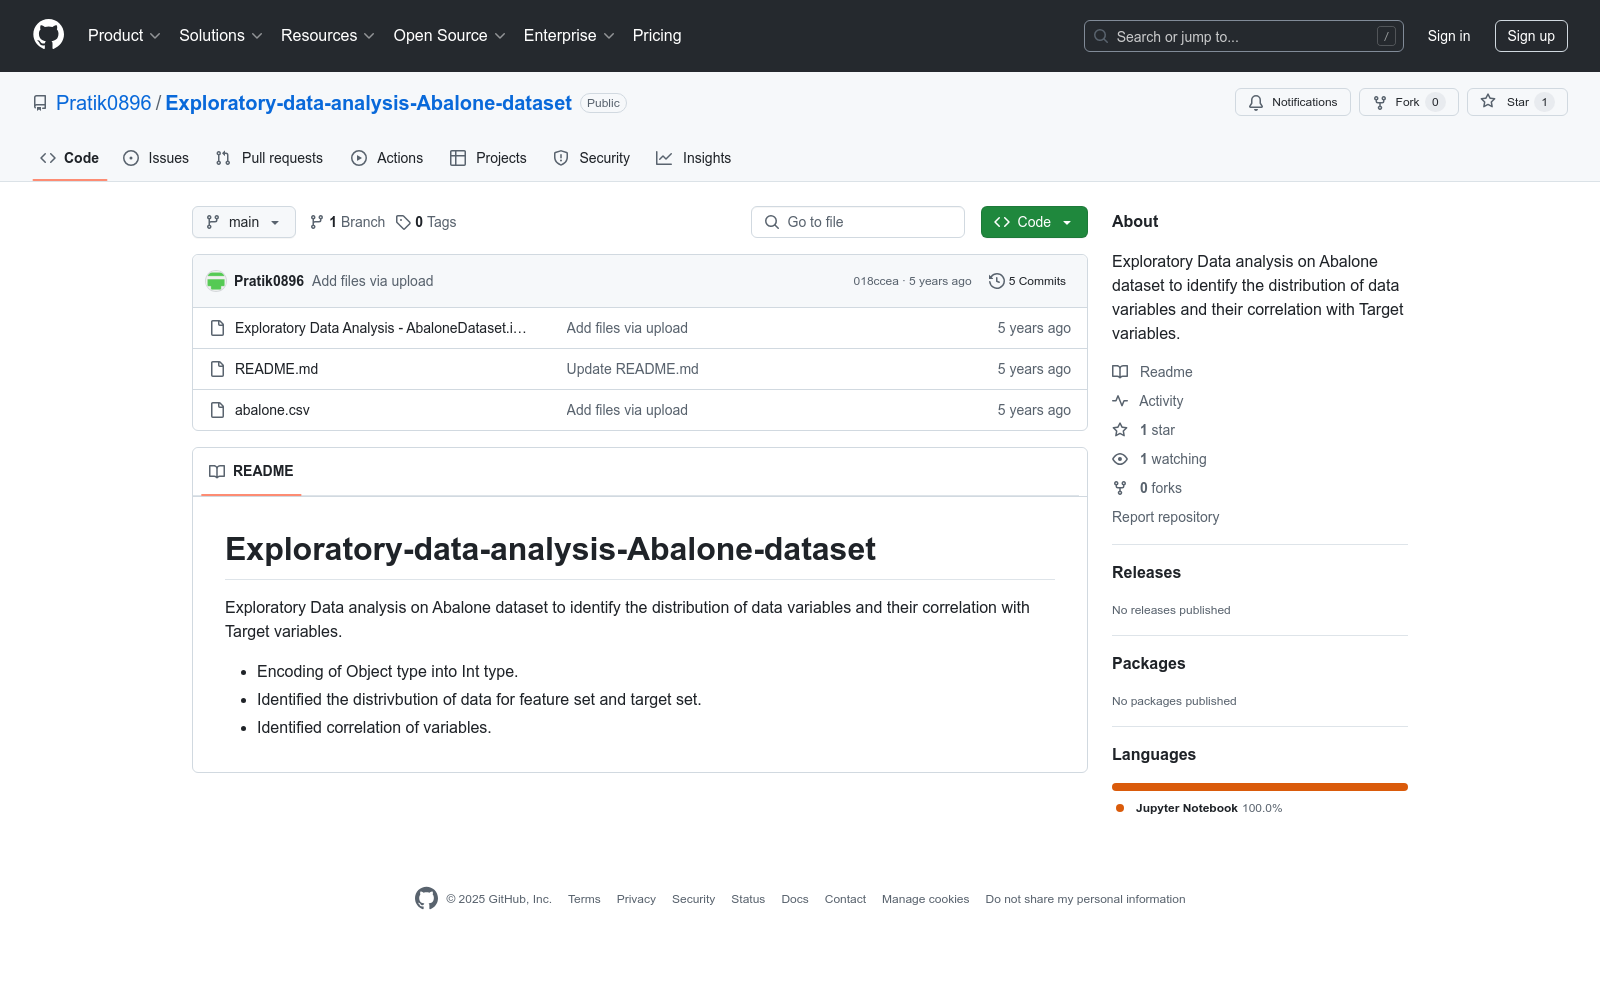The width and height of the screenshot is (1600, 1000).
Task: Click the repository icon beside Pratik0896
Action: click(x=40, y=103)
